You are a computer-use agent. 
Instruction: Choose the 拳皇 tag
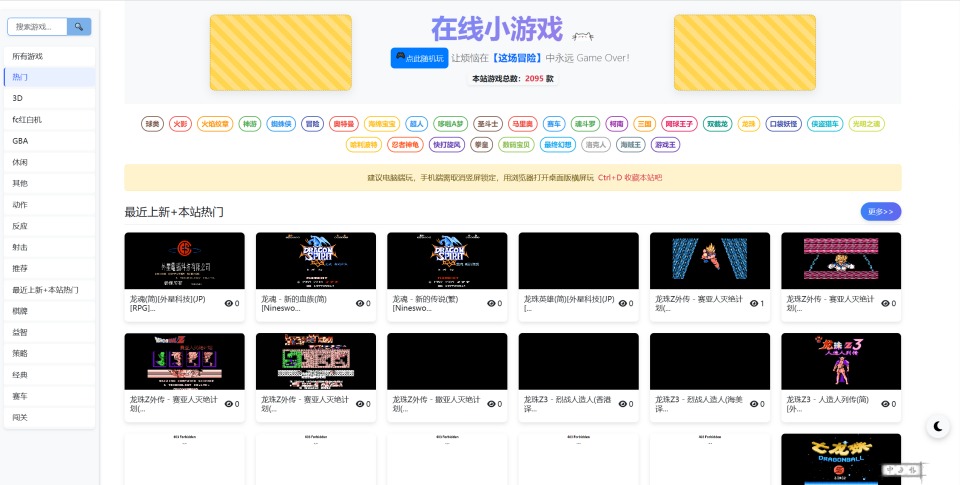(x=482, y=145)
